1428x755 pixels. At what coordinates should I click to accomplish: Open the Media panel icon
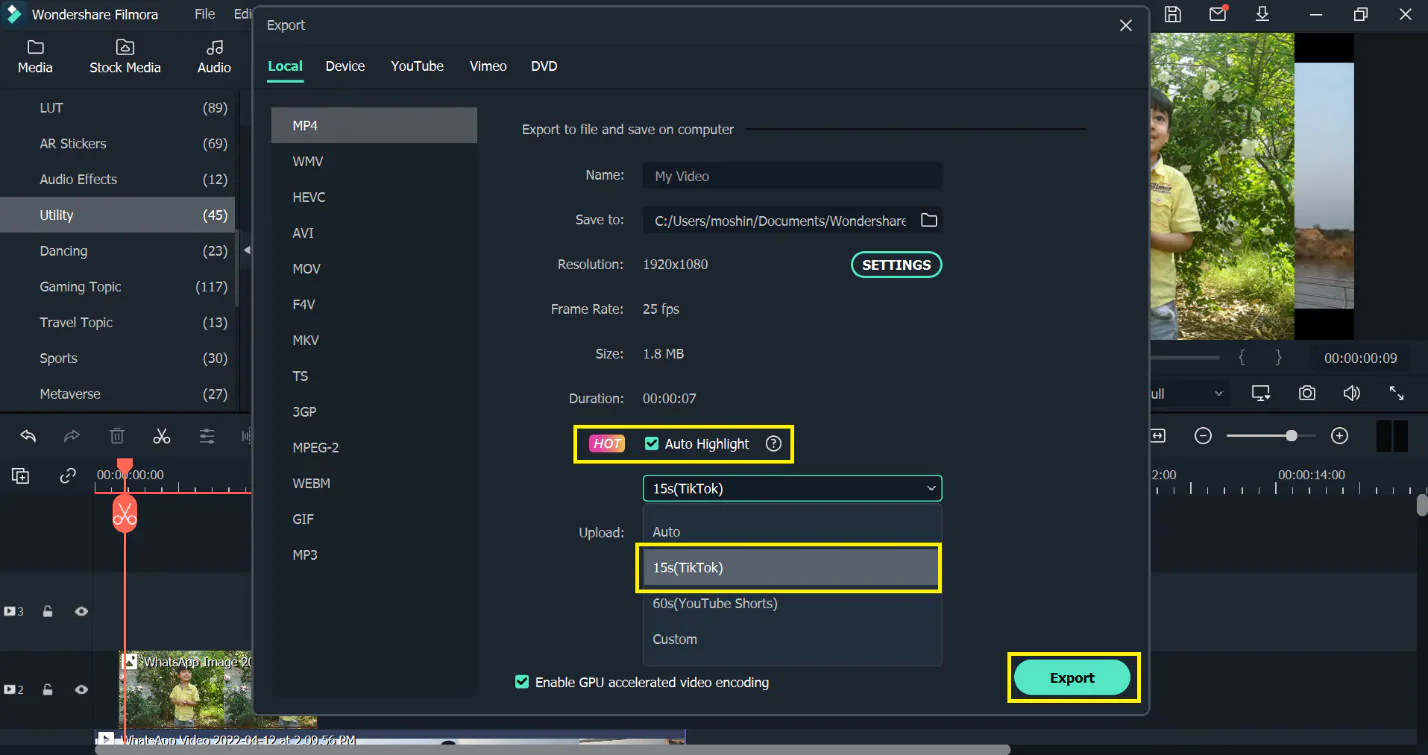coord(35,47)
